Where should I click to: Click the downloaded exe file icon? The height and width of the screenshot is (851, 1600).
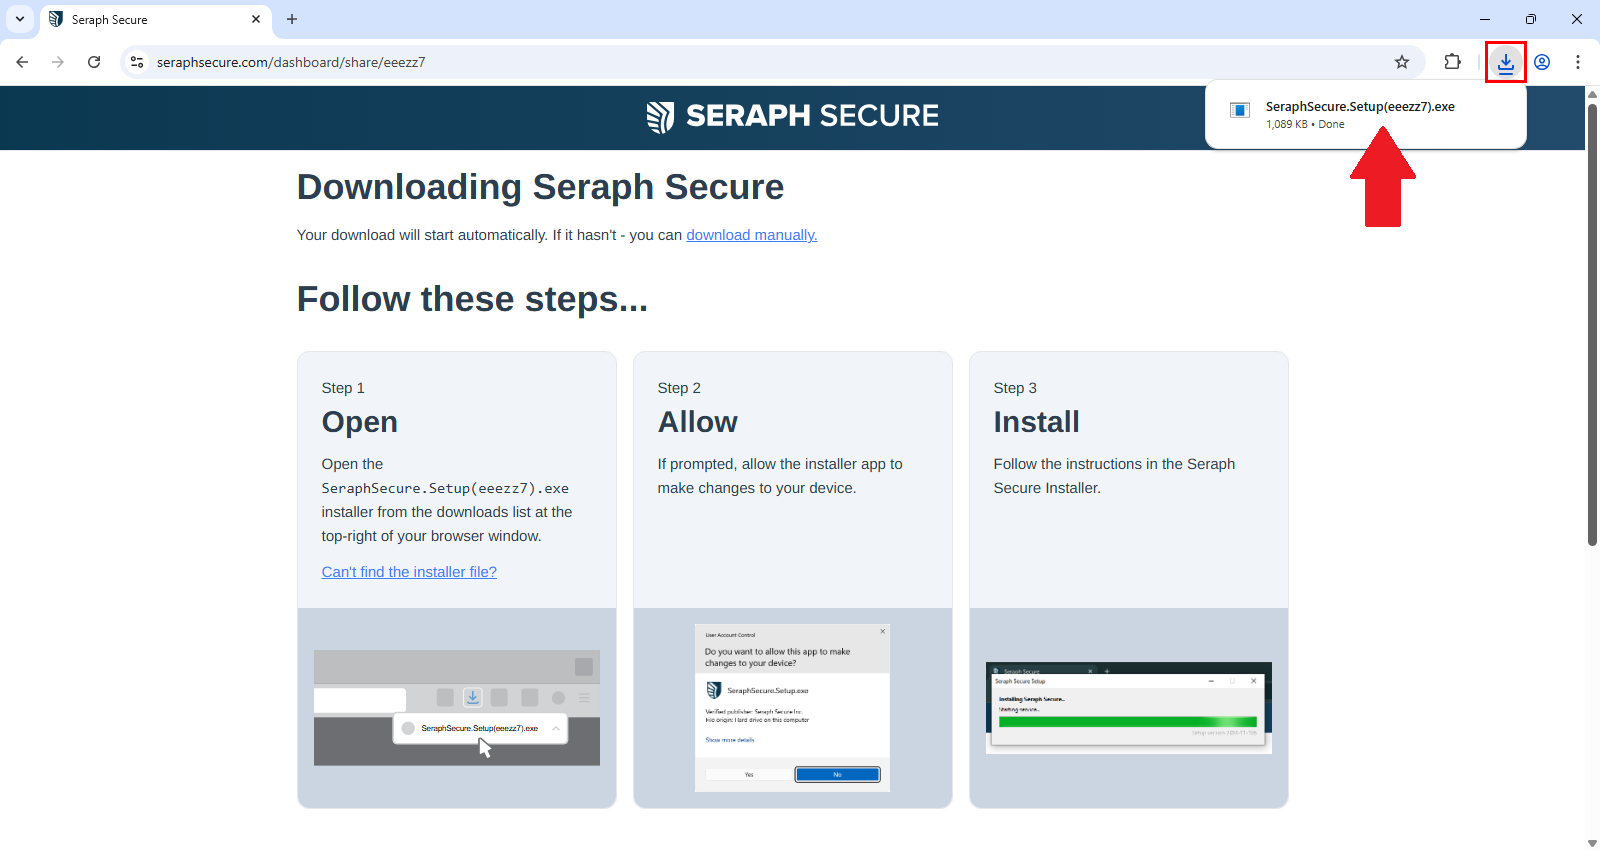(x=1240, y=110)
